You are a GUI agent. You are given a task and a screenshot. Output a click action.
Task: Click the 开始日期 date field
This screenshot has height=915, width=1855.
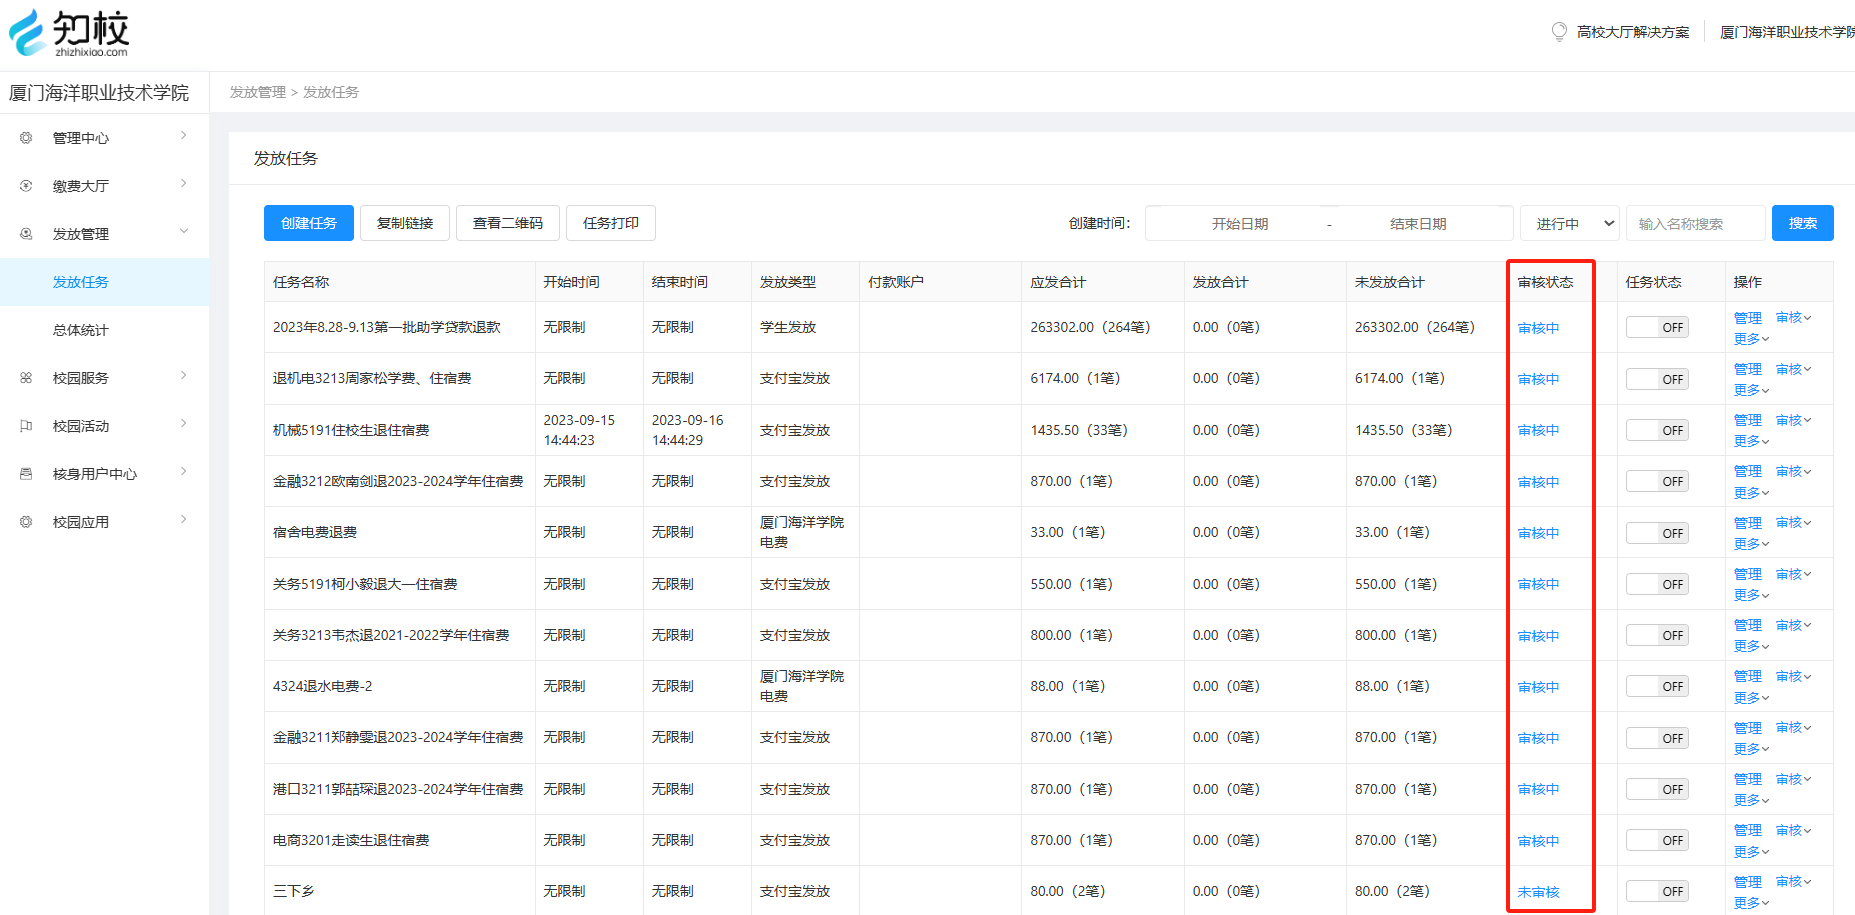(x=1239, y=224)
